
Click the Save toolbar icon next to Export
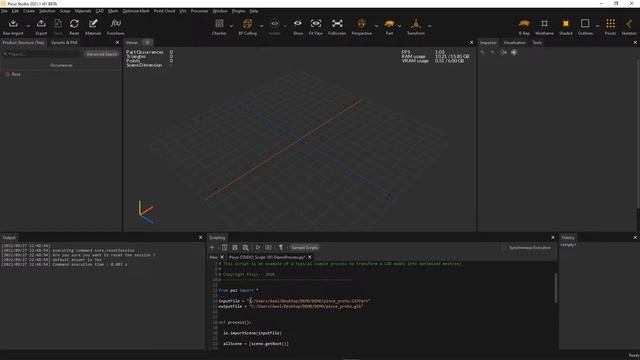tap(58, 24)
